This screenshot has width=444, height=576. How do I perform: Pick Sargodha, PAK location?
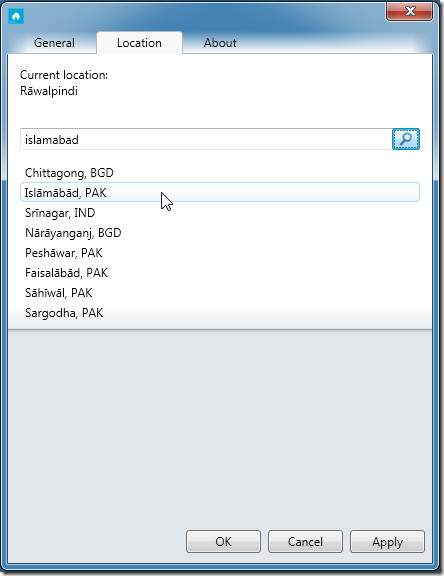click(220, 313)
